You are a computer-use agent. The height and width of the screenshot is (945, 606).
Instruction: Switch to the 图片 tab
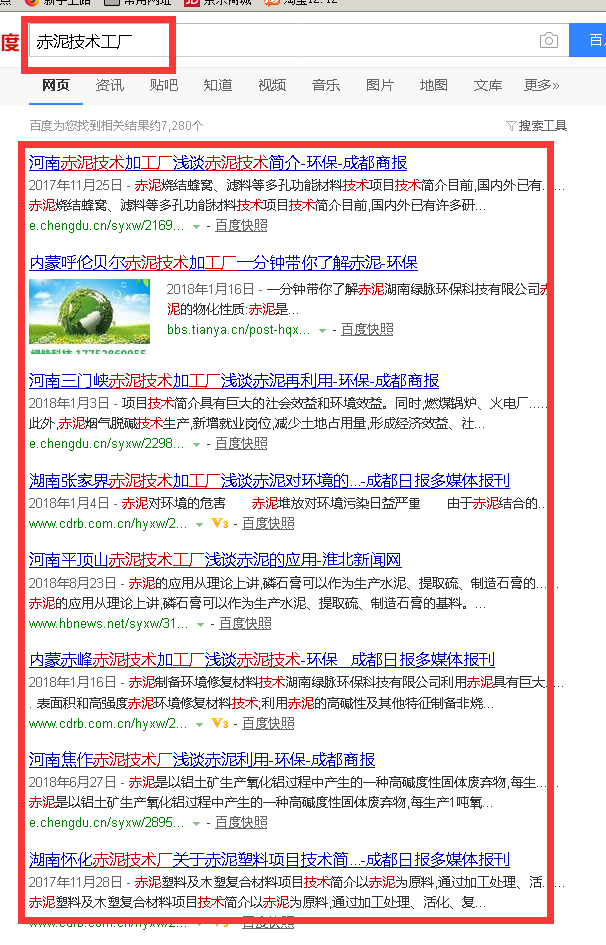pyautogui.click(x=380, y=85)
